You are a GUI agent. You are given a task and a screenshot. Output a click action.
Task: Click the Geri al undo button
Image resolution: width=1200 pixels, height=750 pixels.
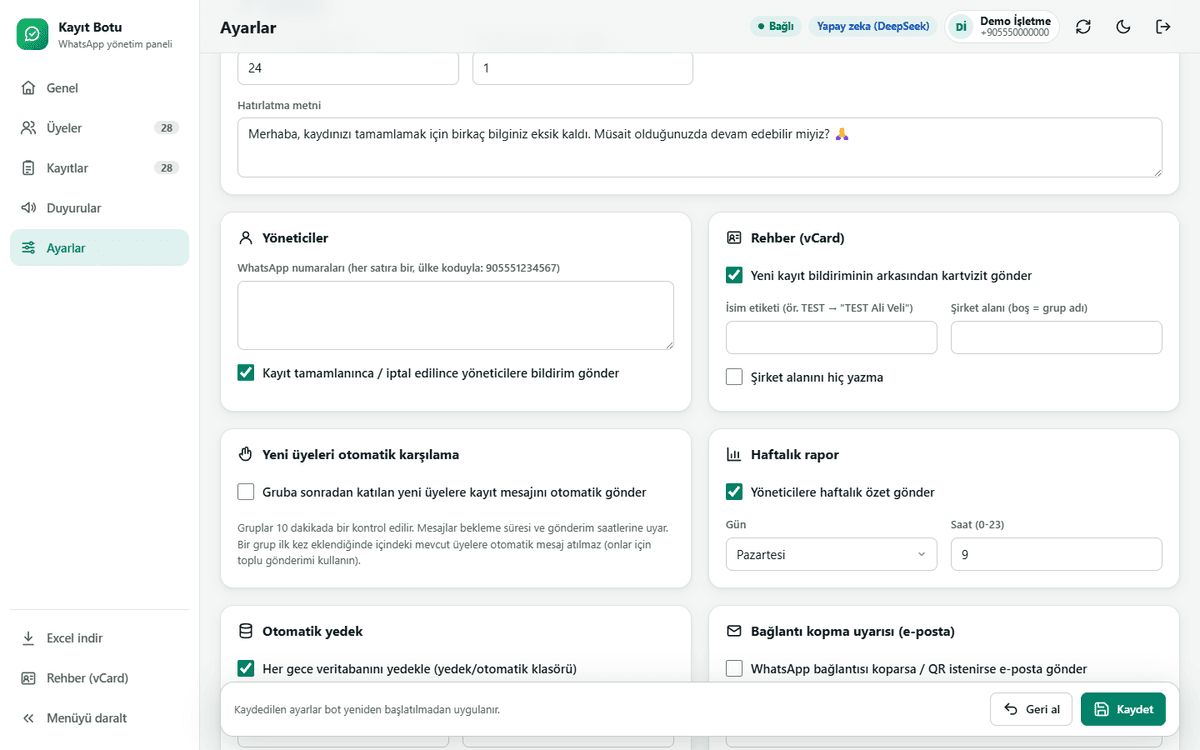coord(1031,709)
